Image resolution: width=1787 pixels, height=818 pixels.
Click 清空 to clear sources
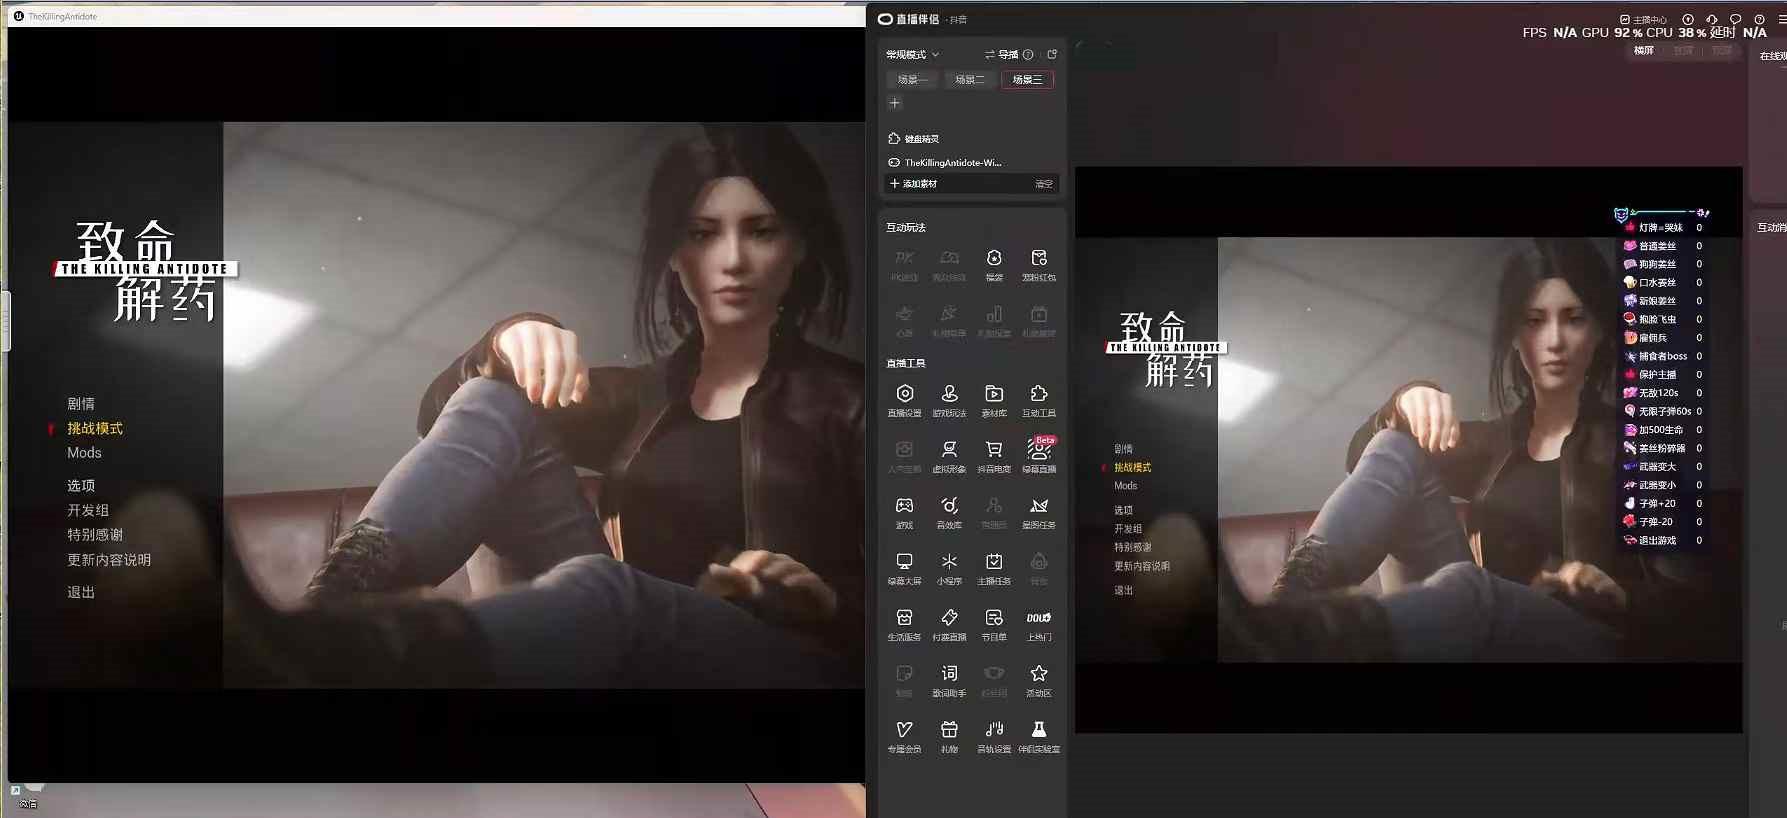pyautogui.click(x=1044, y=184)
